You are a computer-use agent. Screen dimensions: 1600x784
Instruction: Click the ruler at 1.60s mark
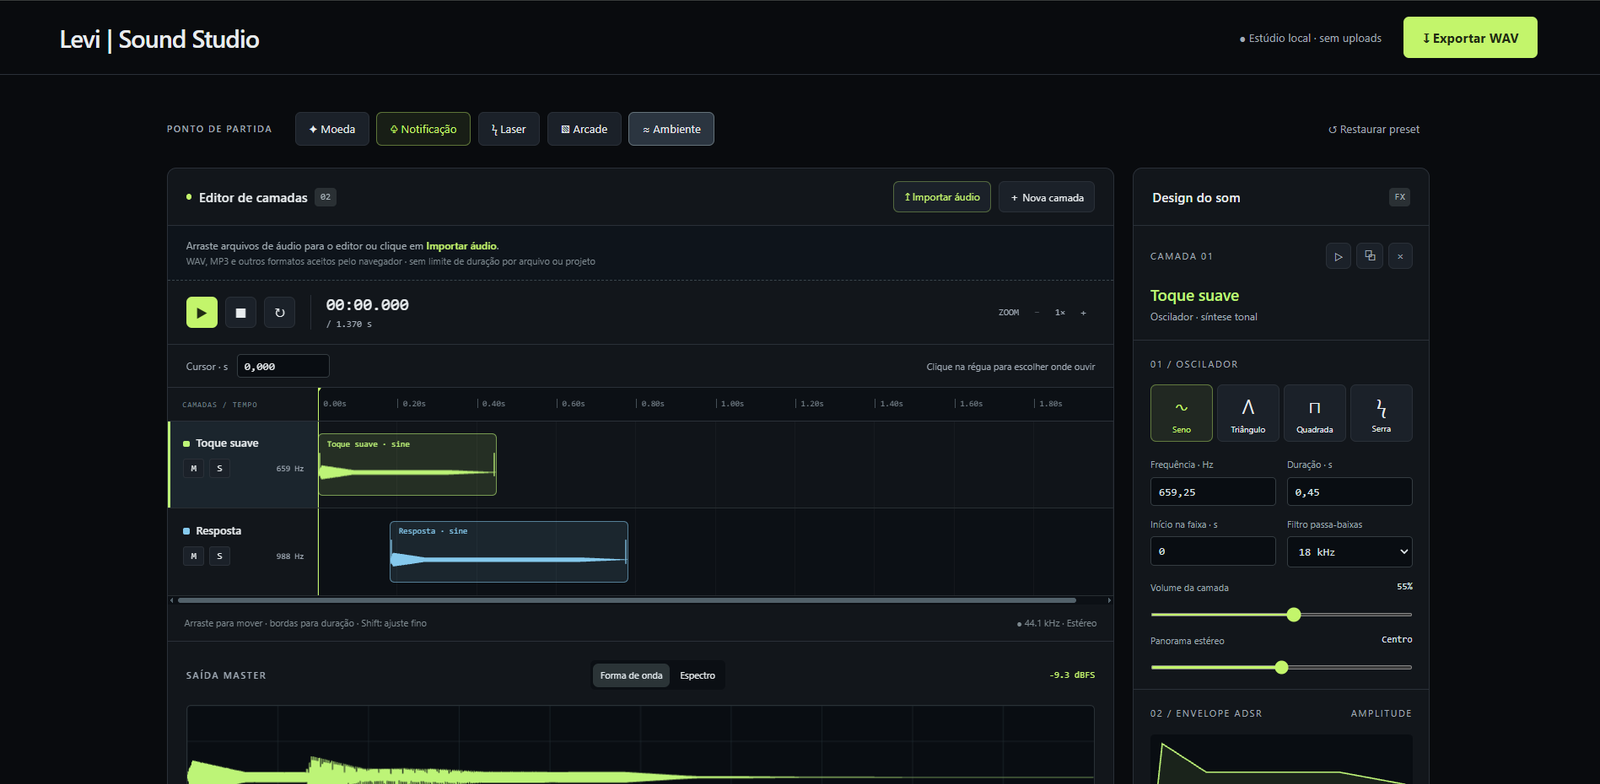coord(971,404)
